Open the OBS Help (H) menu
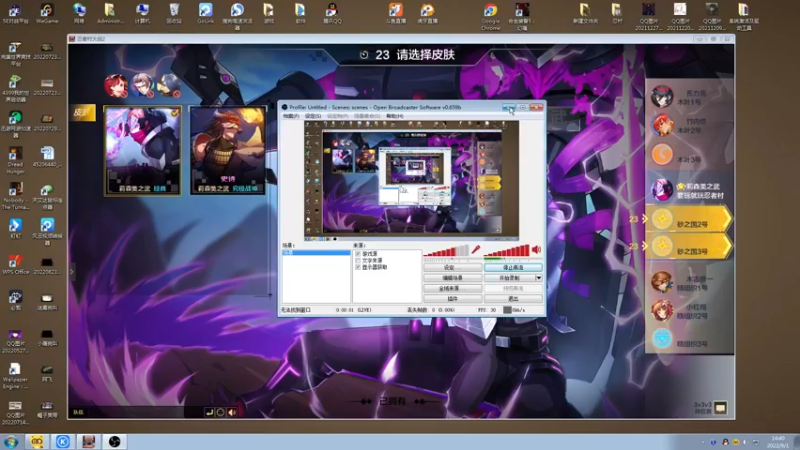This screenshot has height=450, width=800. tap(394, 116)
